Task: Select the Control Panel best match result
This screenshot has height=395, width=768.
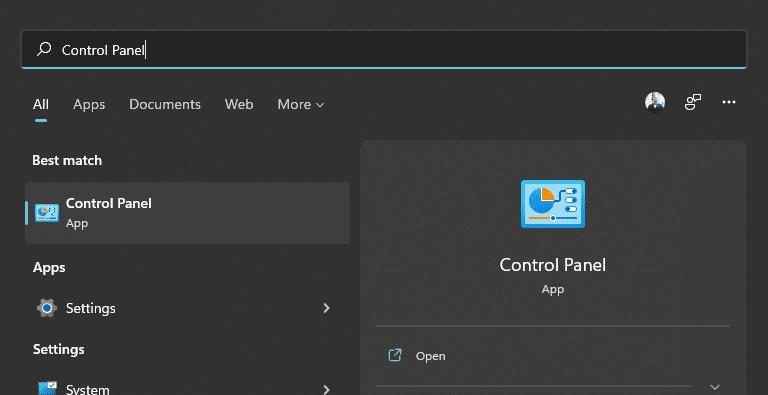Action: click(188, 213)
